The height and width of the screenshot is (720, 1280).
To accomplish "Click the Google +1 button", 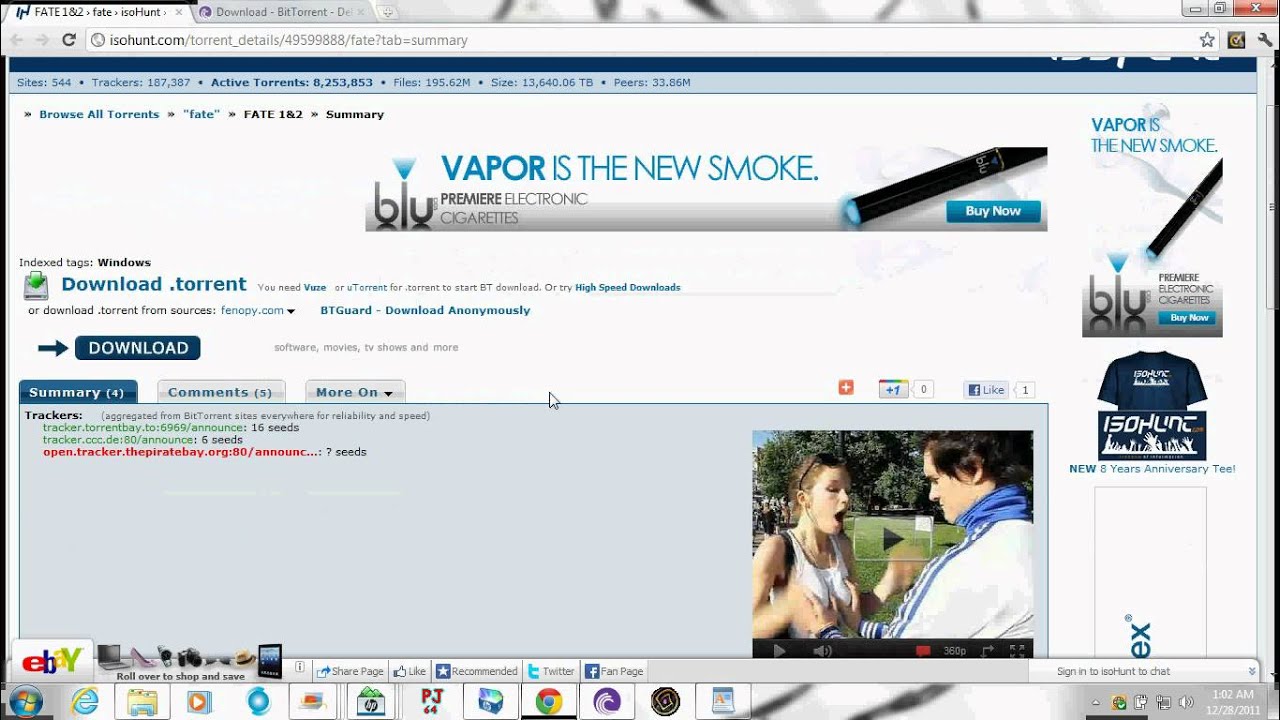I will [892, 390].
